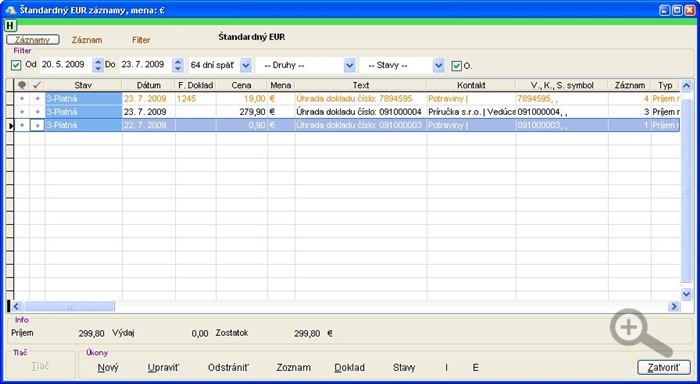Click the Do date spinner

(x=178, y=65)
